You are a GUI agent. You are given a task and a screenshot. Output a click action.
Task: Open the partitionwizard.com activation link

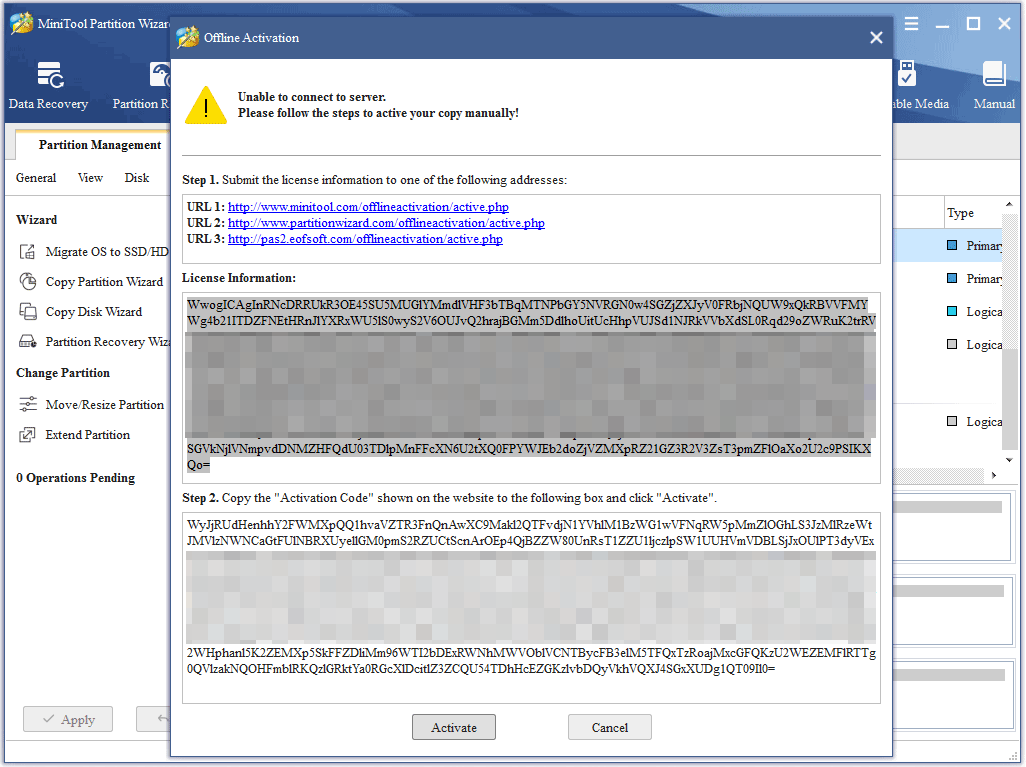coord(386,223)
